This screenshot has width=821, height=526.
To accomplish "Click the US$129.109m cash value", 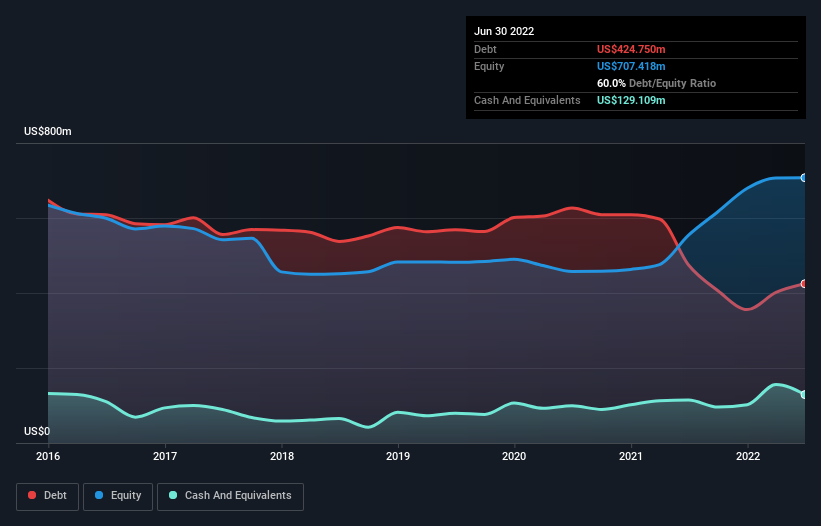I will (x=631, y=100).
